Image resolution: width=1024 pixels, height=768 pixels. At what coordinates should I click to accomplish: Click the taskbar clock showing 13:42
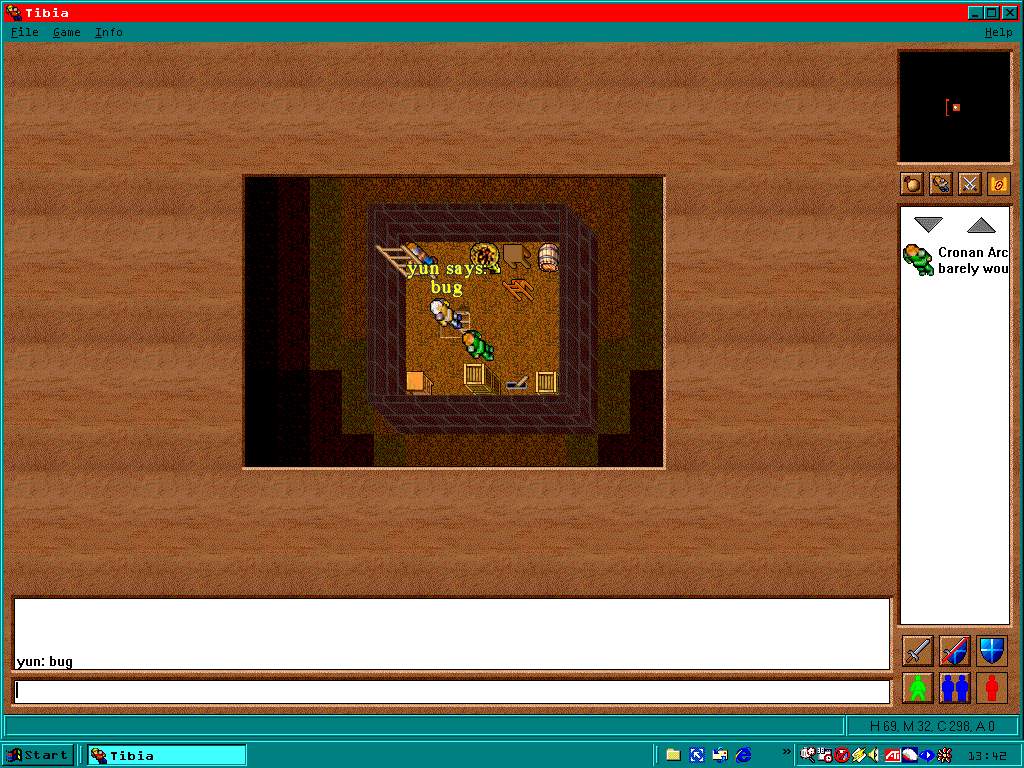[x=987, y=756]
